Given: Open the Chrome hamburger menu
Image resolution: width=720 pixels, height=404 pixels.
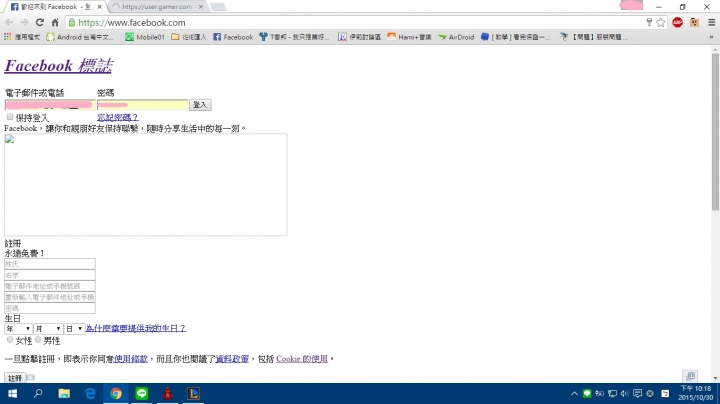Looking at the screenshot, I should tap(711, 22).
